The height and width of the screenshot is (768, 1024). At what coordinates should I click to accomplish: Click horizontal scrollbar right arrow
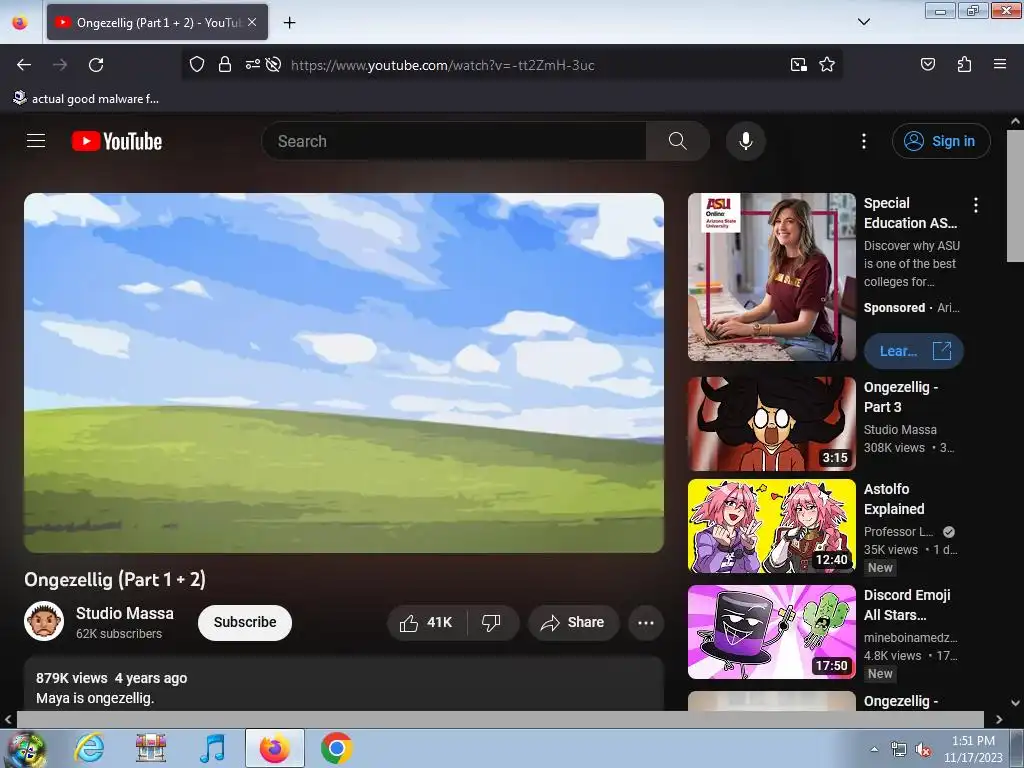tap(999, 720)
